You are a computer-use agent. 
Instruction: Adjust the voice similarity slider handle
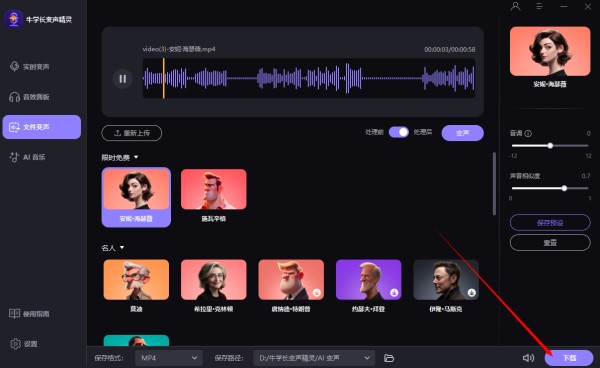click(564, 188)
